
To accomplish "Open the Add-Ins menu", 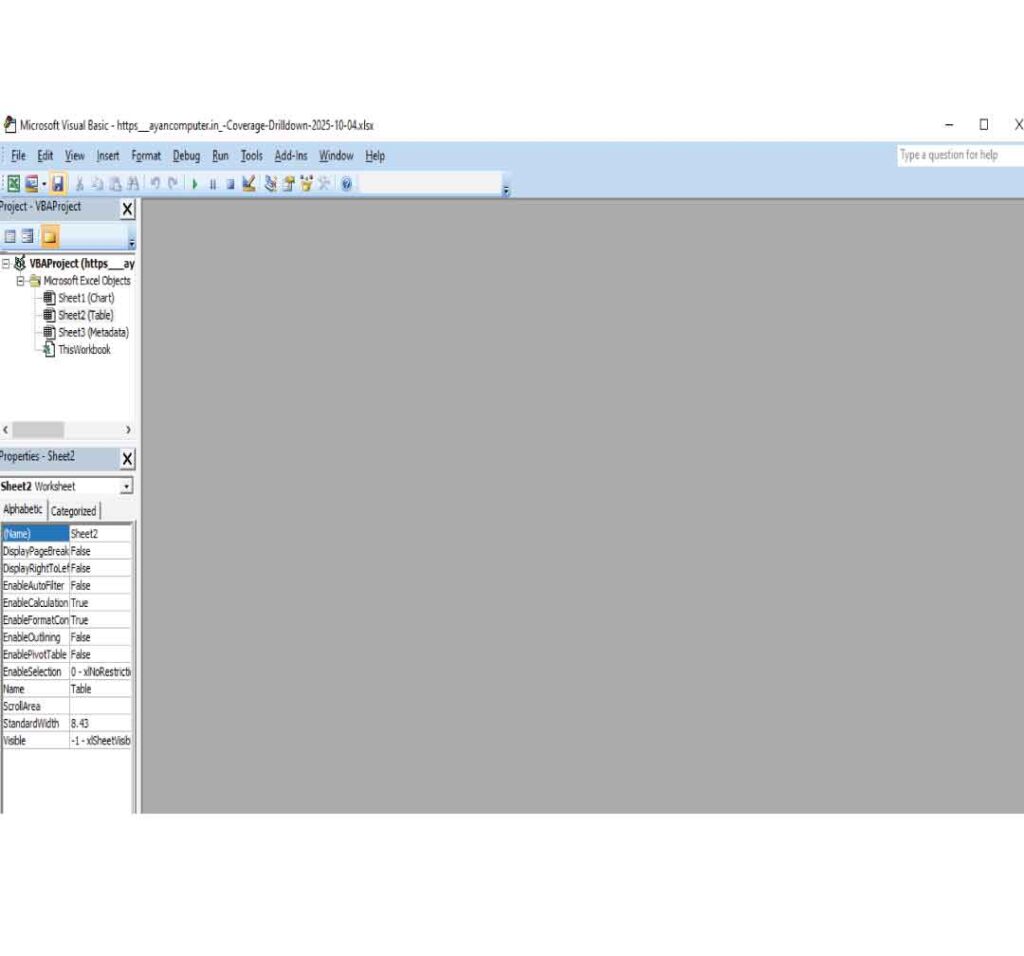I will coord(291,156).
